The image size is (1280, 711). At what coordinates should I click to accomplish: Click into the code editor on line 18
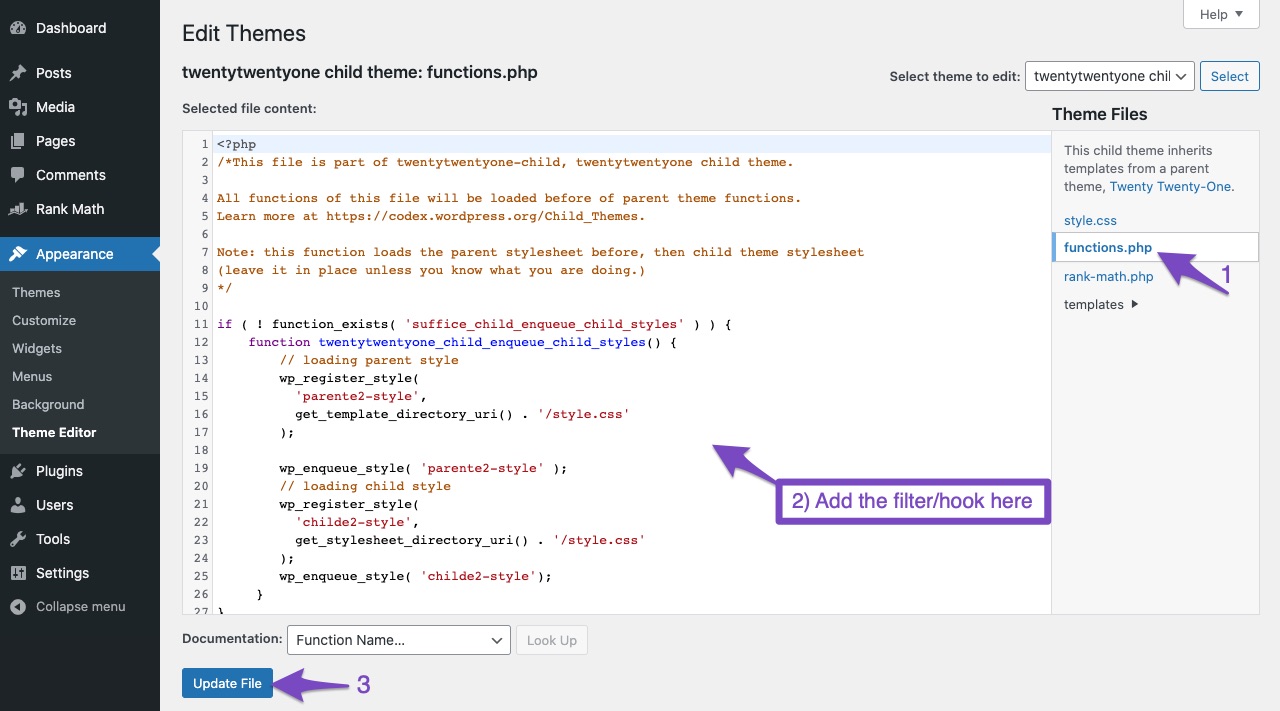coord(630,450)
